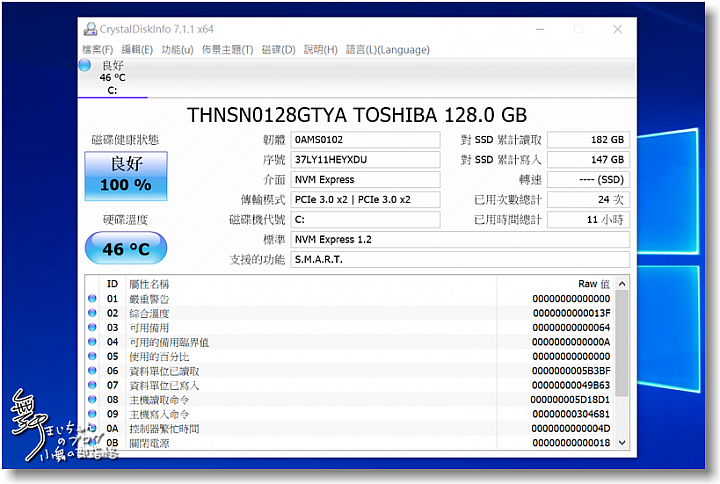Click raw value 000000005D18D1

click(x=570, y=400)
